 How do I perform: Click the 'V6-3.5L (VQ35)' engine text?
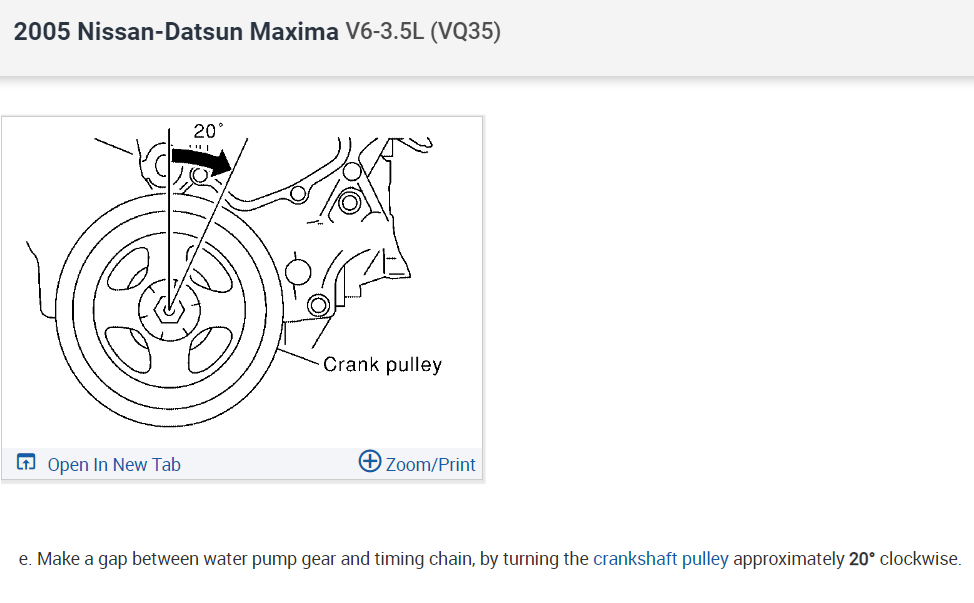point(423,32)
